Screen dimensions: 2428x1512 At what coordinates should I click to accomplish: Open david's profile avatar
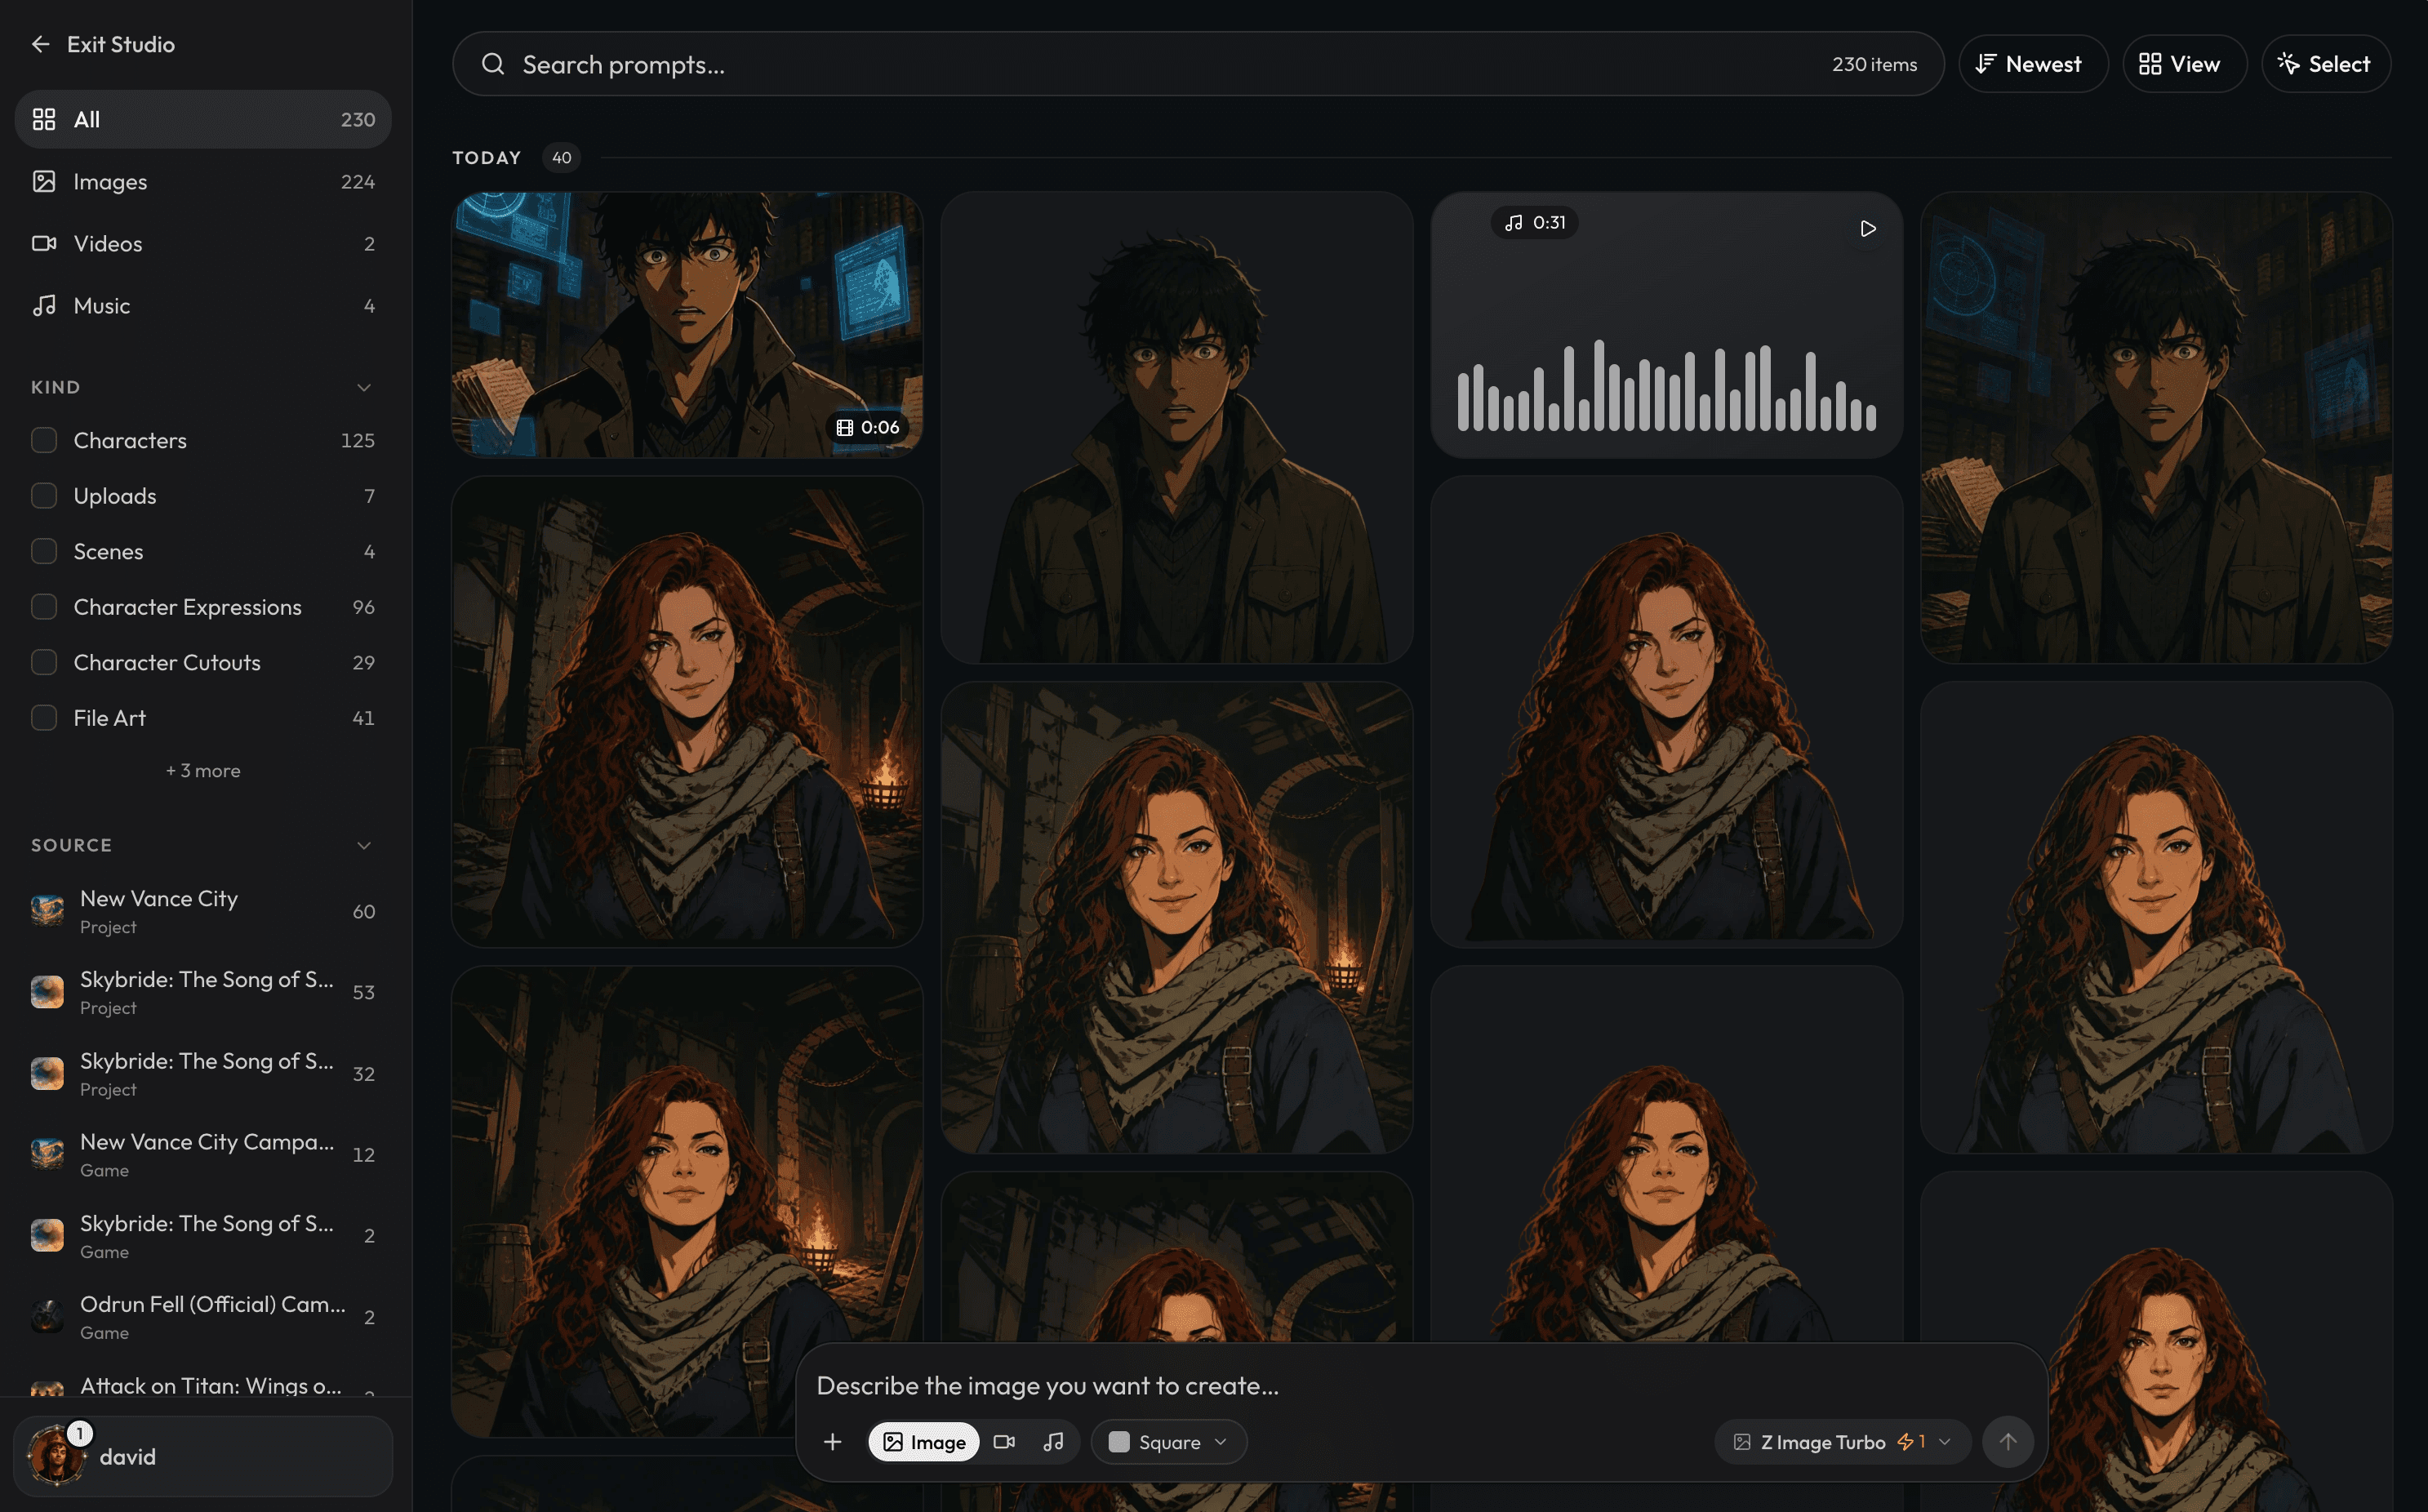point(57,1456)
